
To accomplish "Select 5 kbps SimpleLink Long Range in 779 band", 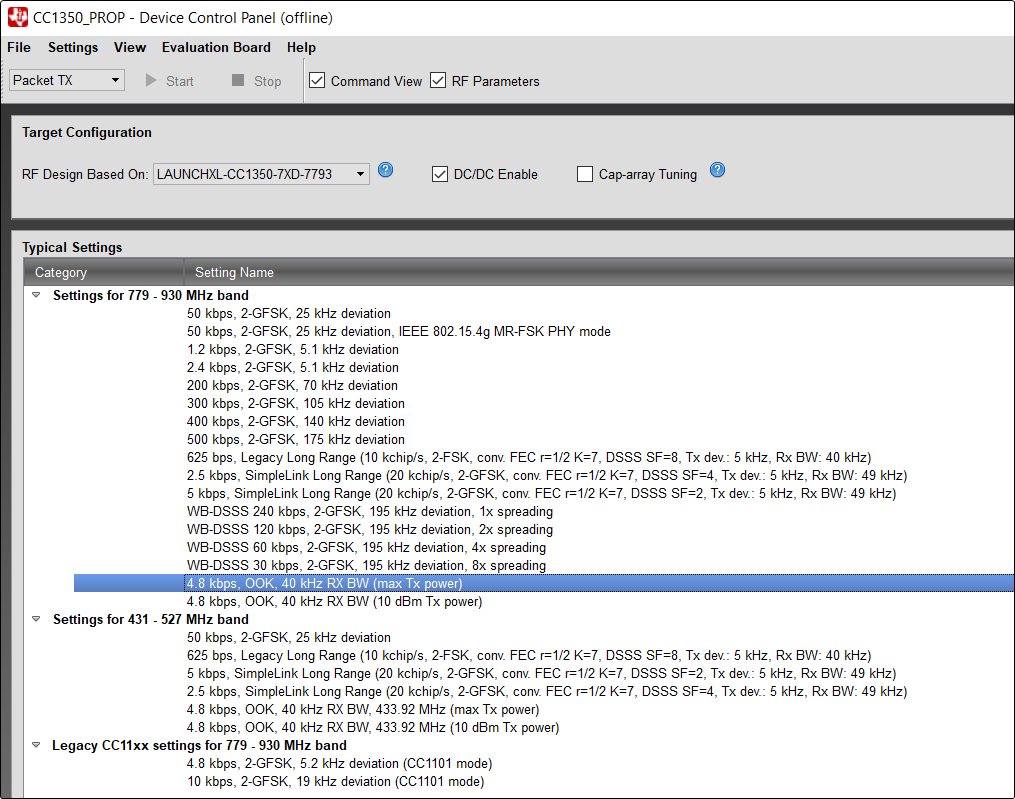I will [x=541, y=493].
